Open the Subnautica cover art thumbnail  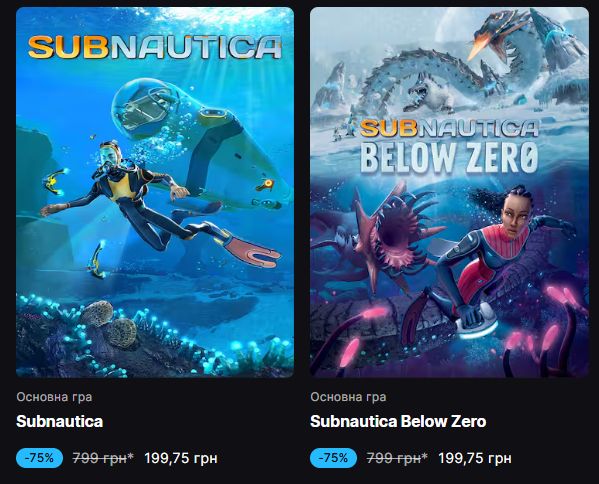pos(155,192)
